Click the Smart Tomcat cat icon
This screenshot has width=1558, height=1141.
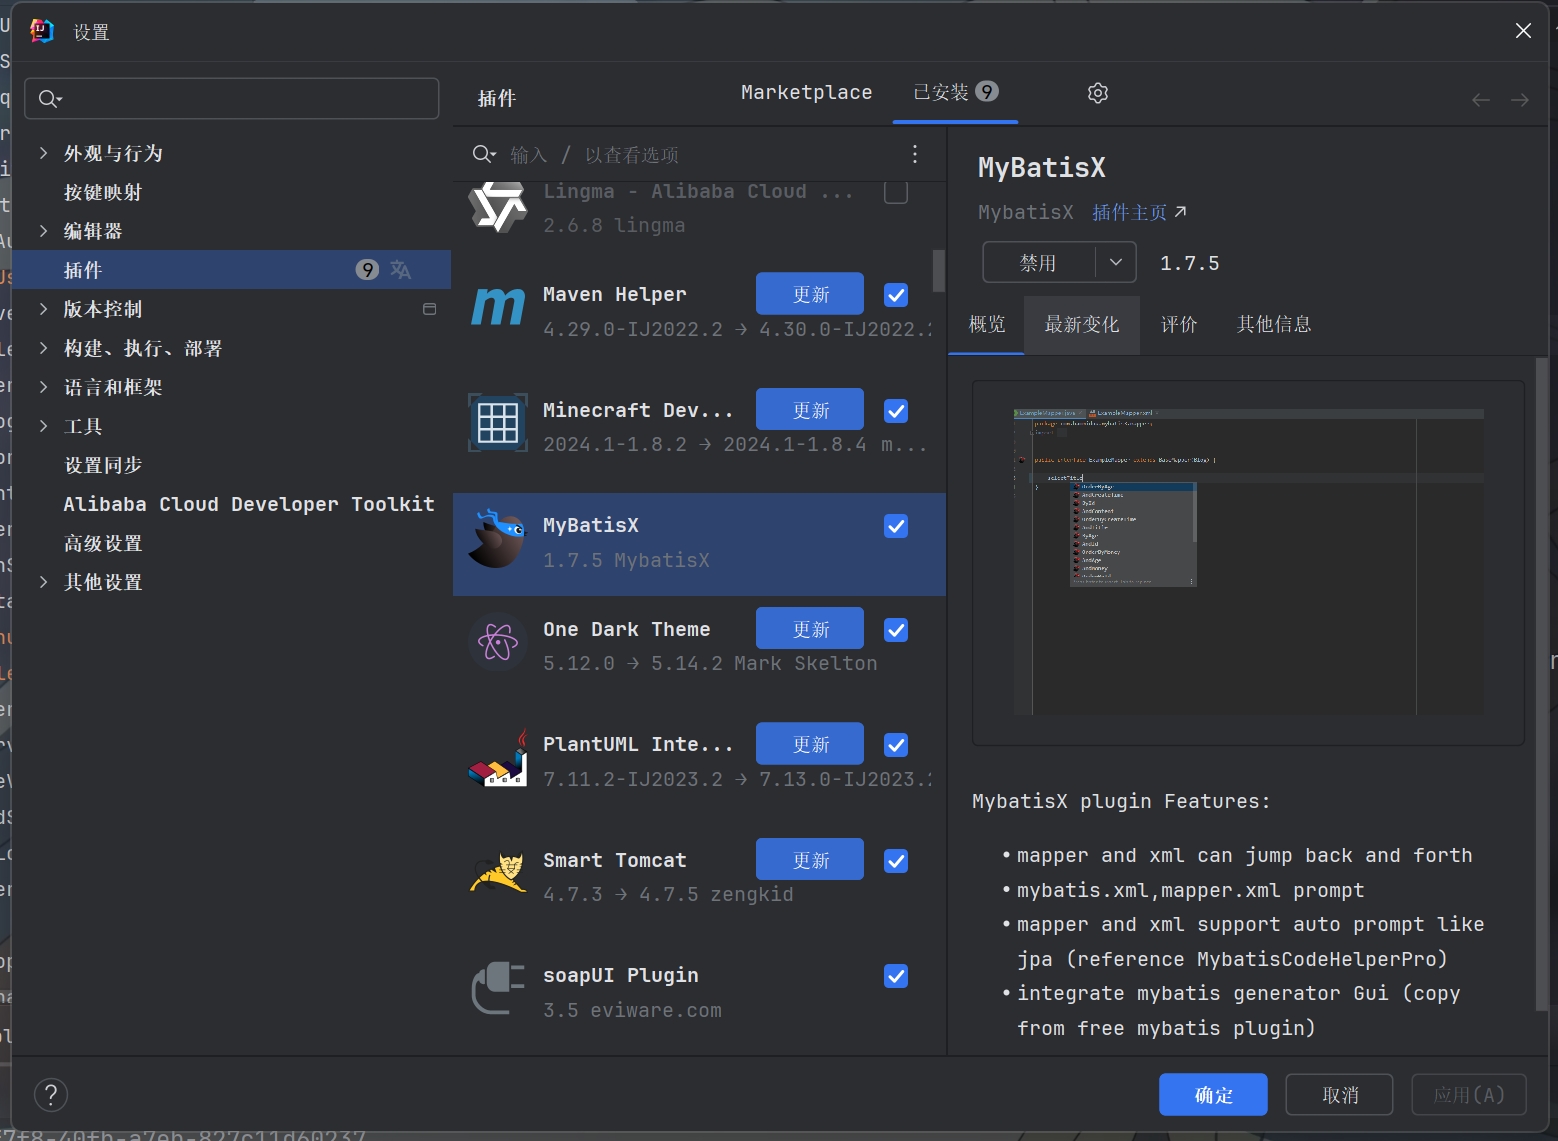point(497,874)
